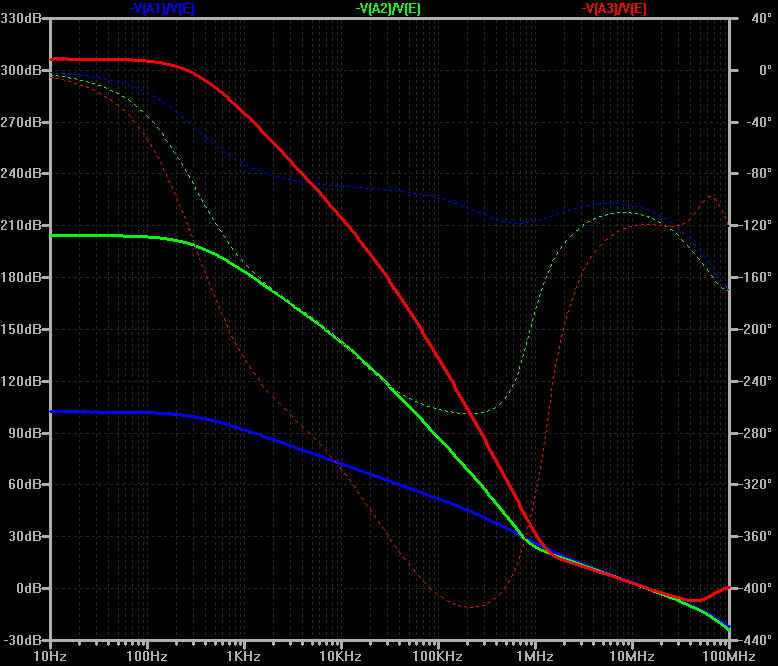Click the -360° phase axis label
778x666 pixels.
pyautogui.click(x=756, y=536)
